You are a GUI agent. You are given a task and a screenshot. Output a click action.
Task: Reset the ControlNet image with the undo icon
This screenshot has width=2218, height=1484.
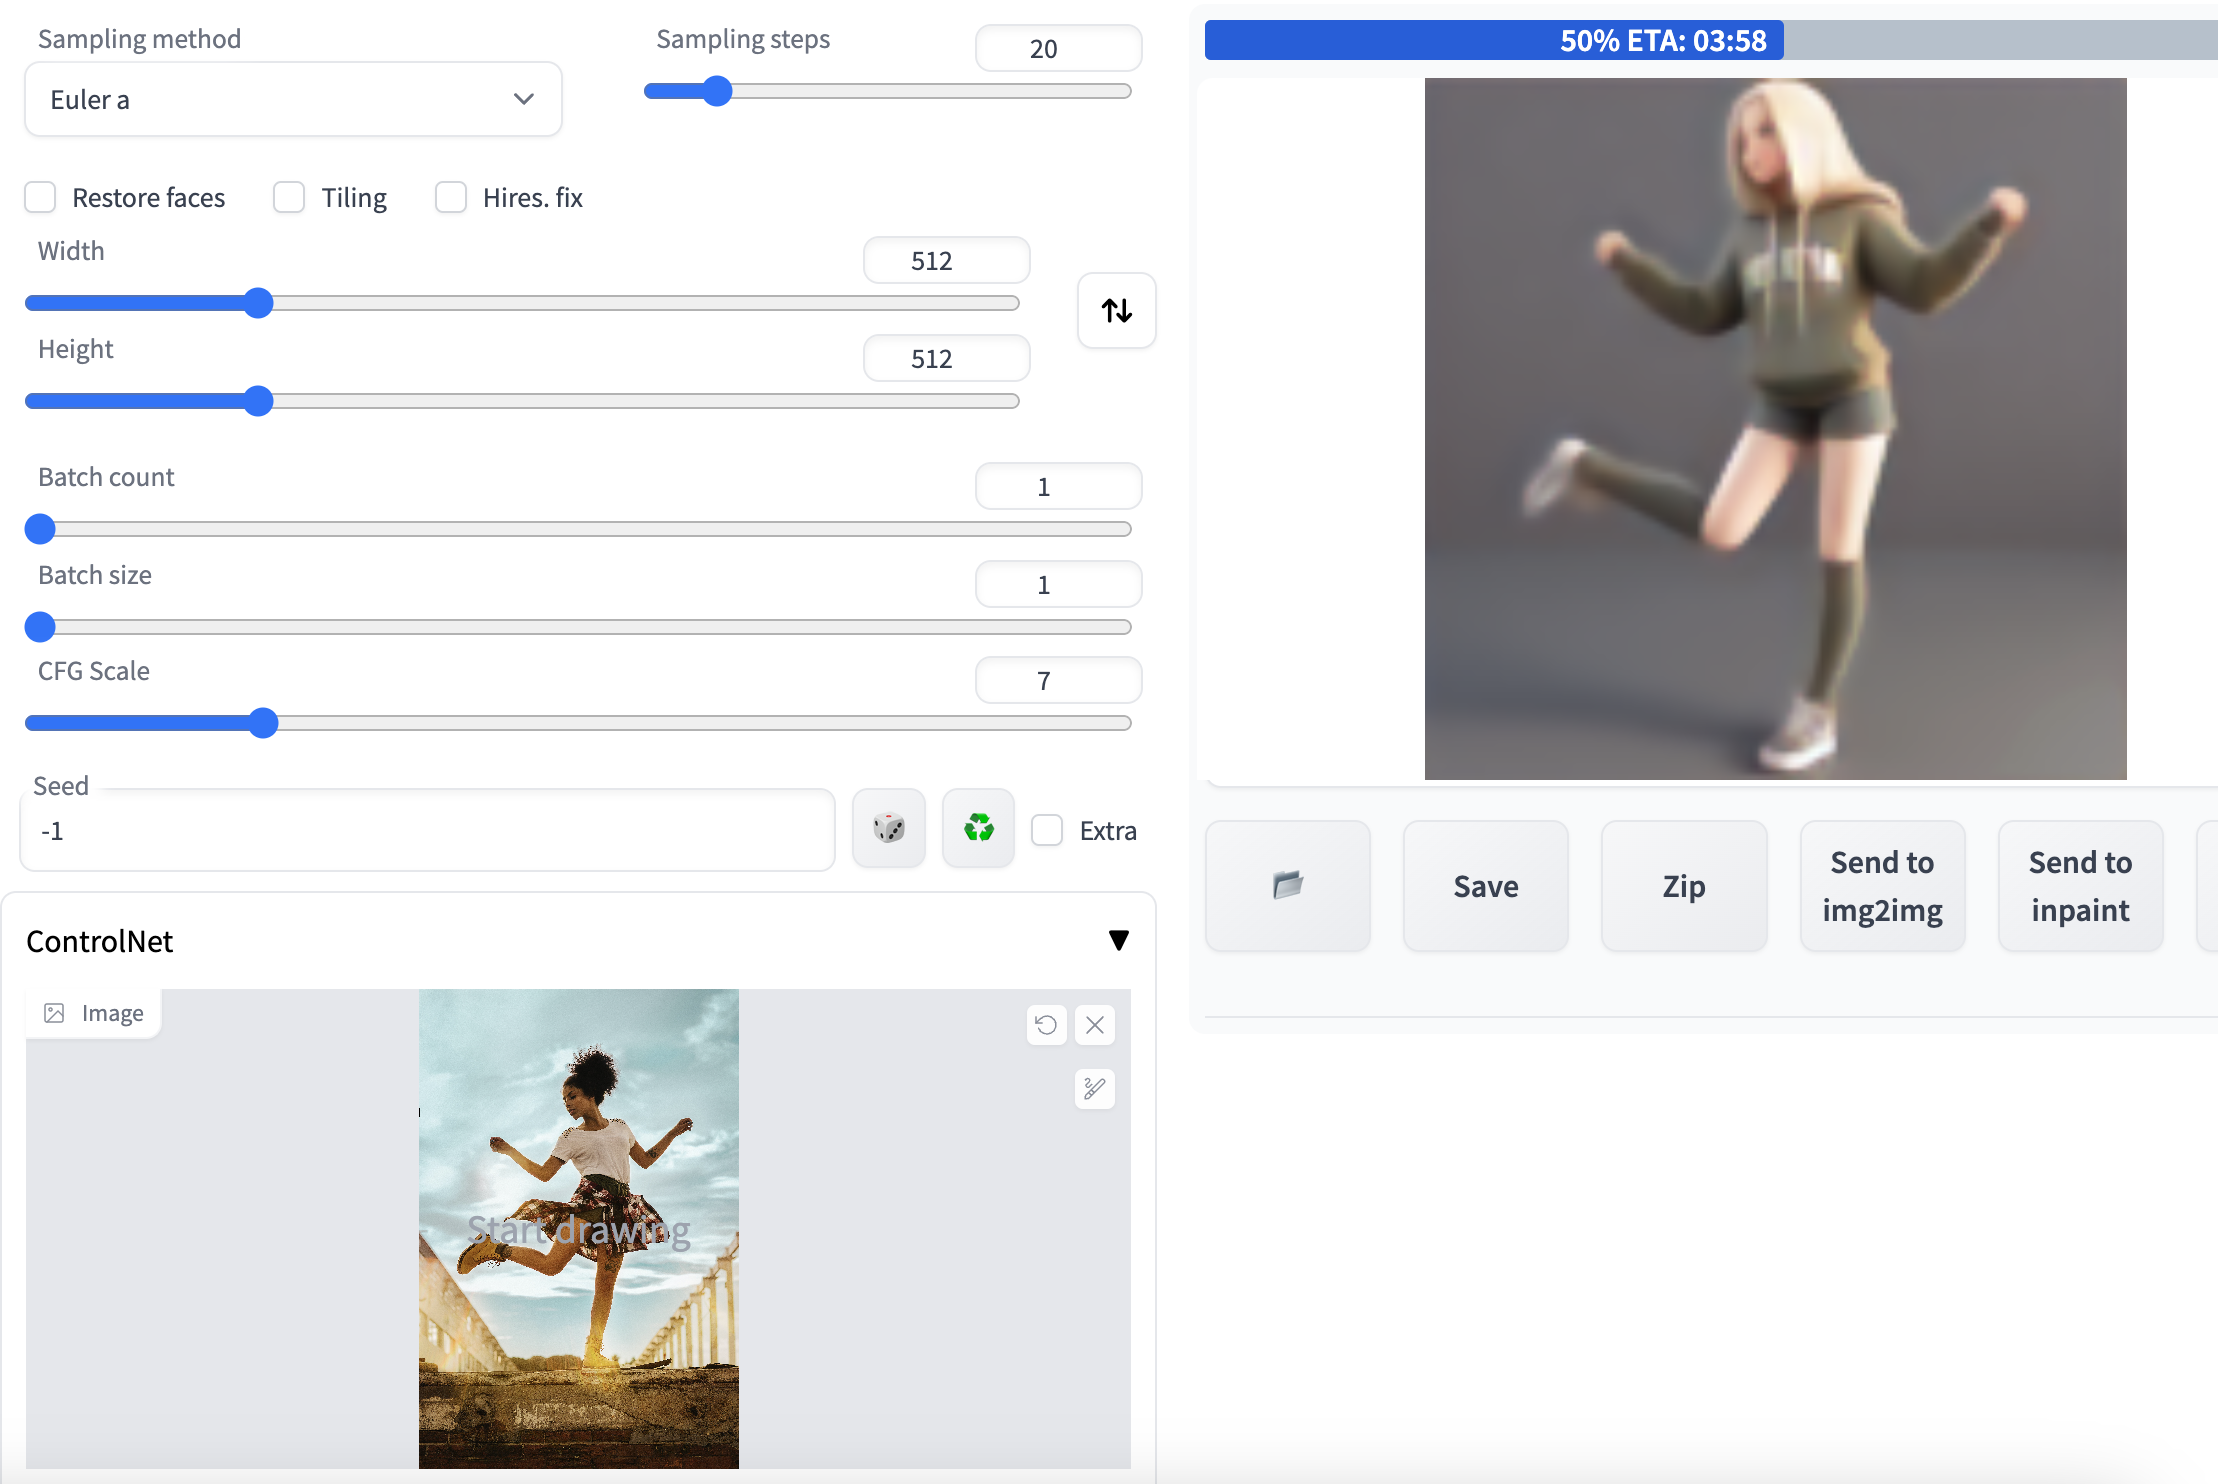pyautogui.click(x=1046, y=1025)
